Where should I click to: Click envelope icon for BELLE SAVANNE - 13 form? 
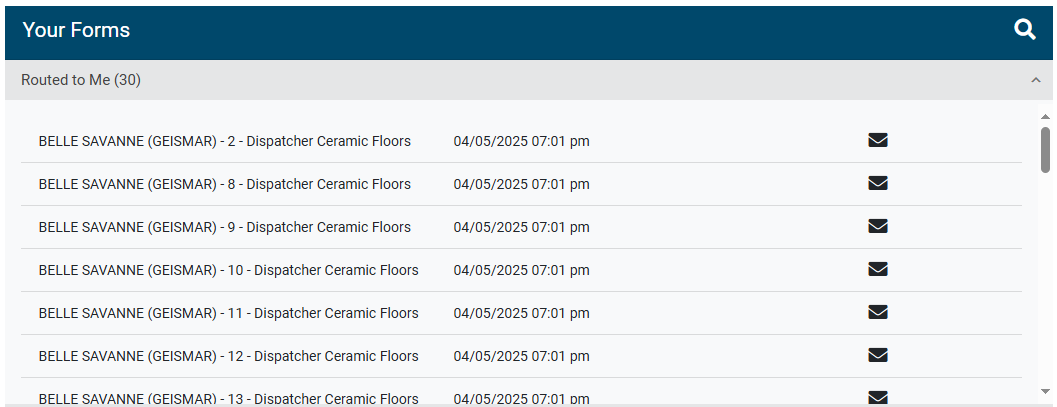(878, 397)
